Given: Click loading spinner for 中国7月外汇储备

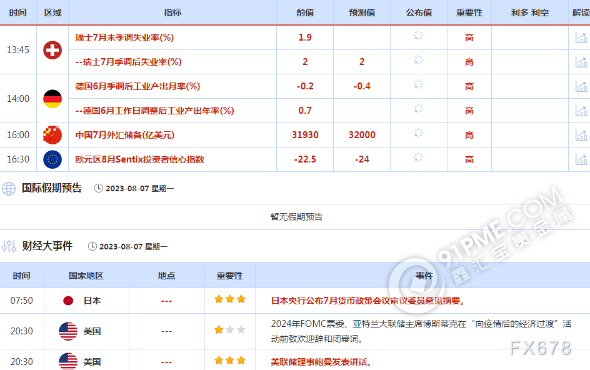Looking at the screenshot, I should click(x=418, y=133).
